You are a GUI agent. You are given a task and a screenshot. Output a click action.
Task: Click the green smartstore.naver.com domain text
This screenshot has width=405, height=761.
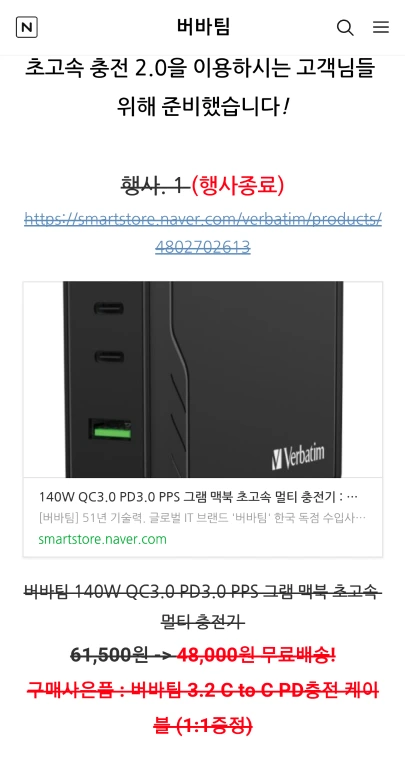click(x=102, y=539)
